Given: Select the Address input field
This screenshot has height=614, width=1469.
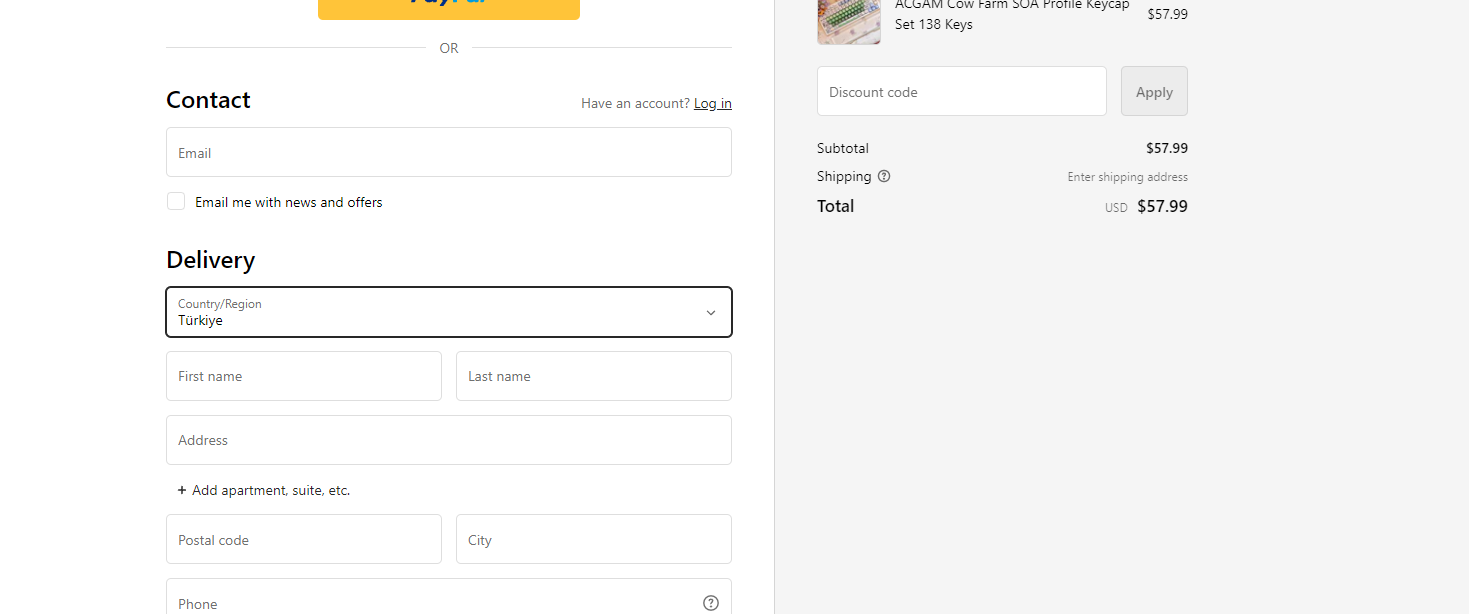Looking at the screenshot, I should click(448, 440).
